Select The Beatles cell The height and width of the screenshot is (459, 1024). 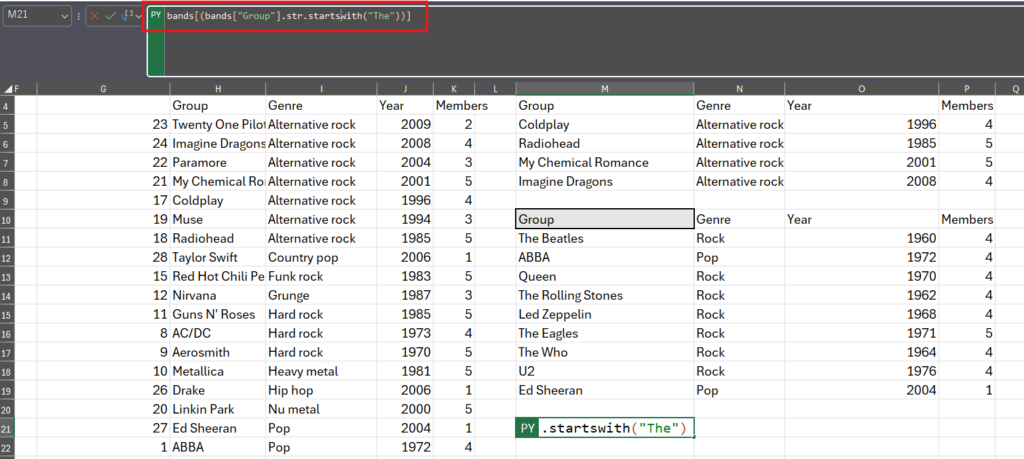coord(605,238)
